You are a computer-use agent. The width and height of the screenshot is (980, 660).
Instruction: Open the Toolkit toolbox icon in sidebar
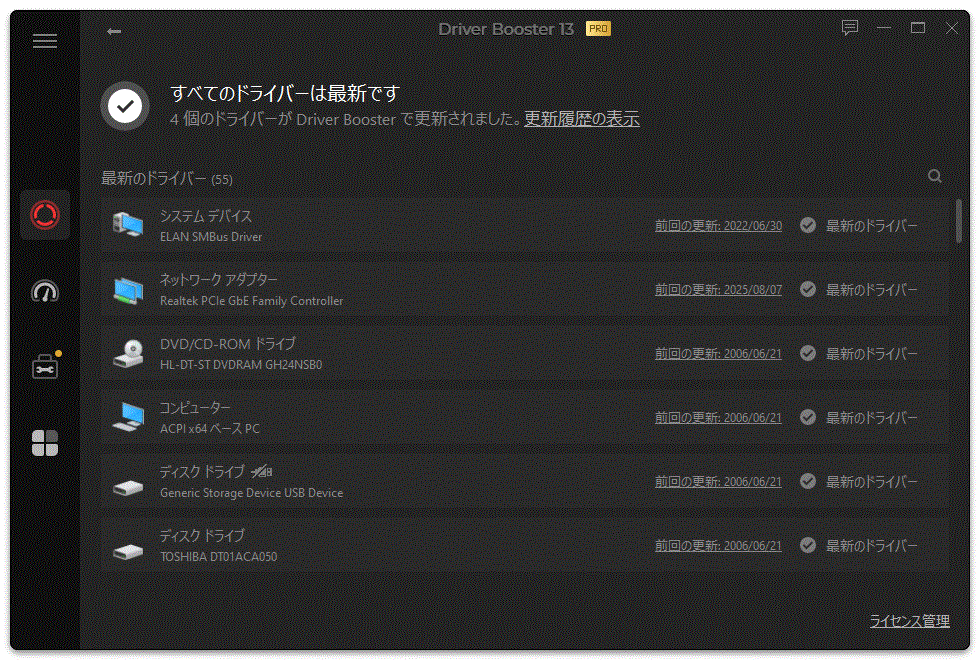[x=44, y=366]
